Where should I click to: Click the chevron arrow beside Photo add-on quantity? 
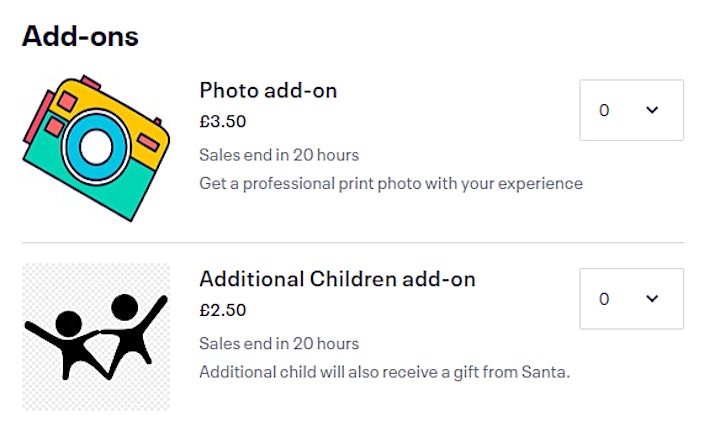(652, 110)
